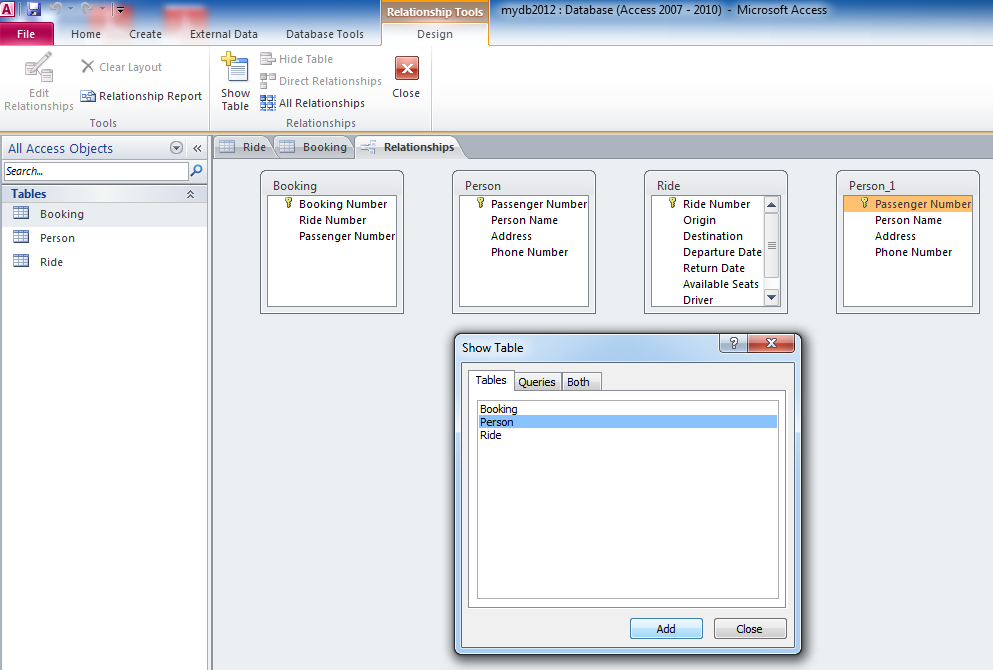Collapse the navigation pane with shutter button
This screenshot has height=670, width=993.
(197, 148)
